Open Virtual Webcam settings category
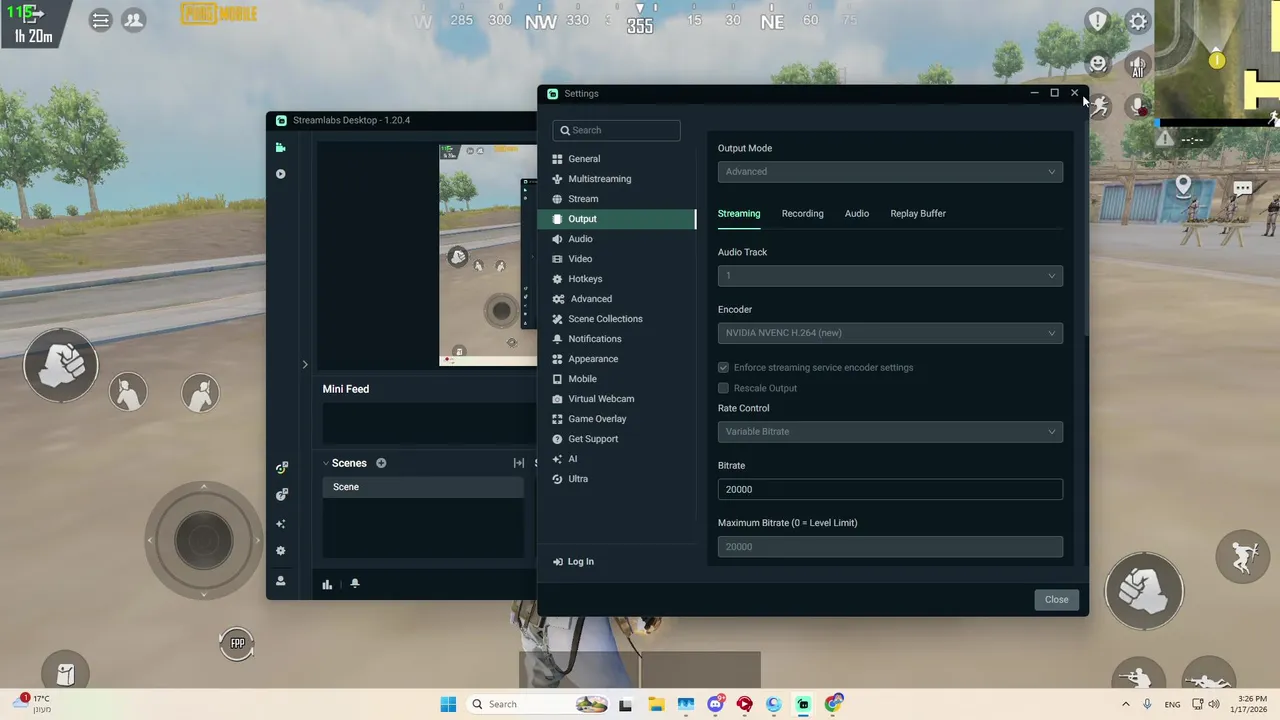Image resolution: width=1280 pixels, height=720 pixels. [617, 399]
